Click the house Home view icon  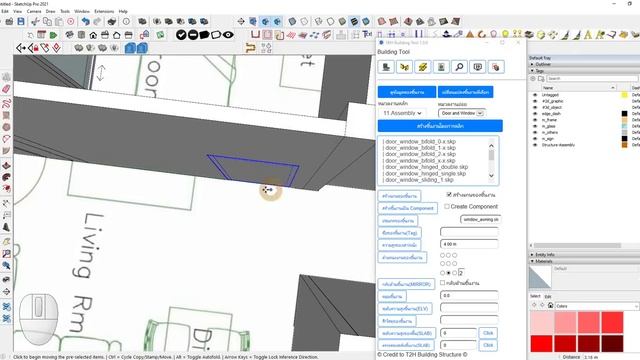pos(93,35)
